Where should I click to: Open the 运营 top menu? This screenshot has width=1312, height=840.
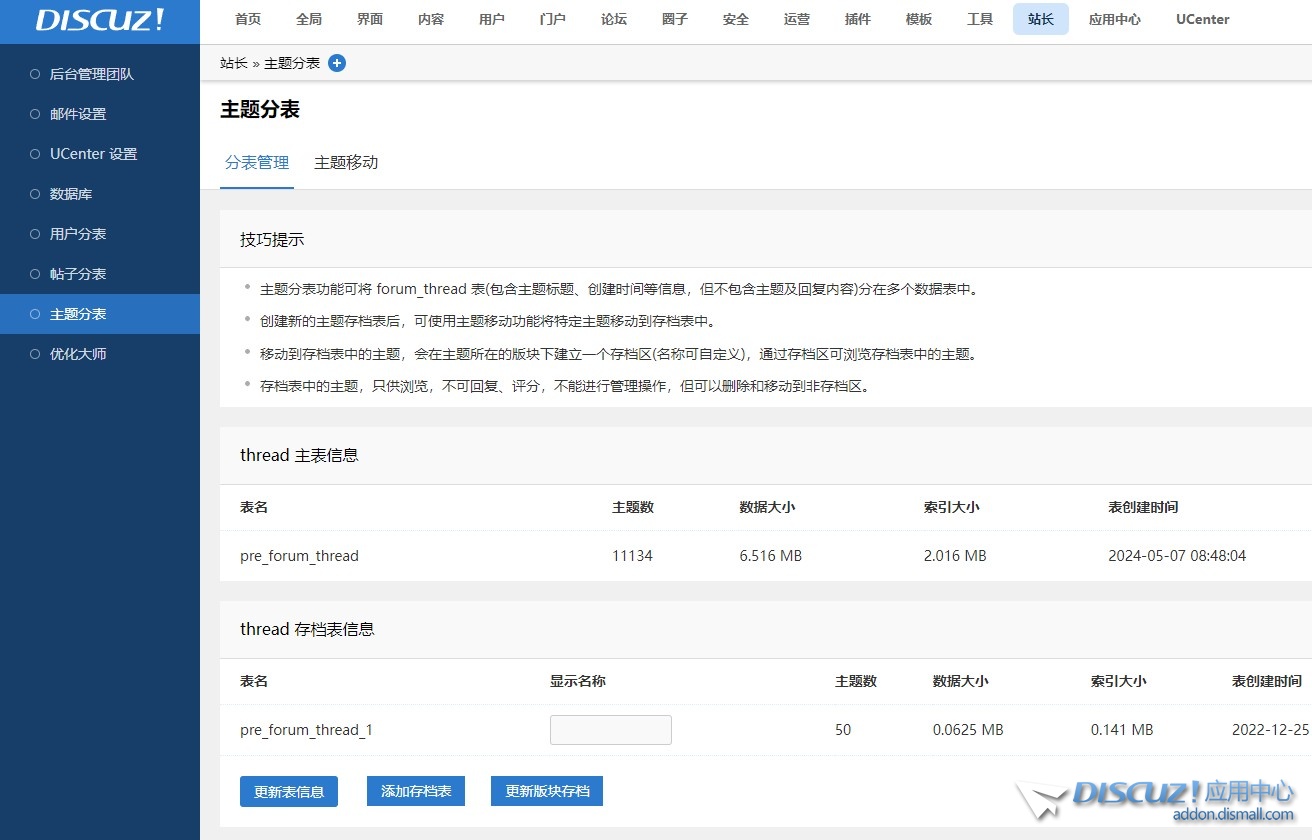tap(797, 19)
